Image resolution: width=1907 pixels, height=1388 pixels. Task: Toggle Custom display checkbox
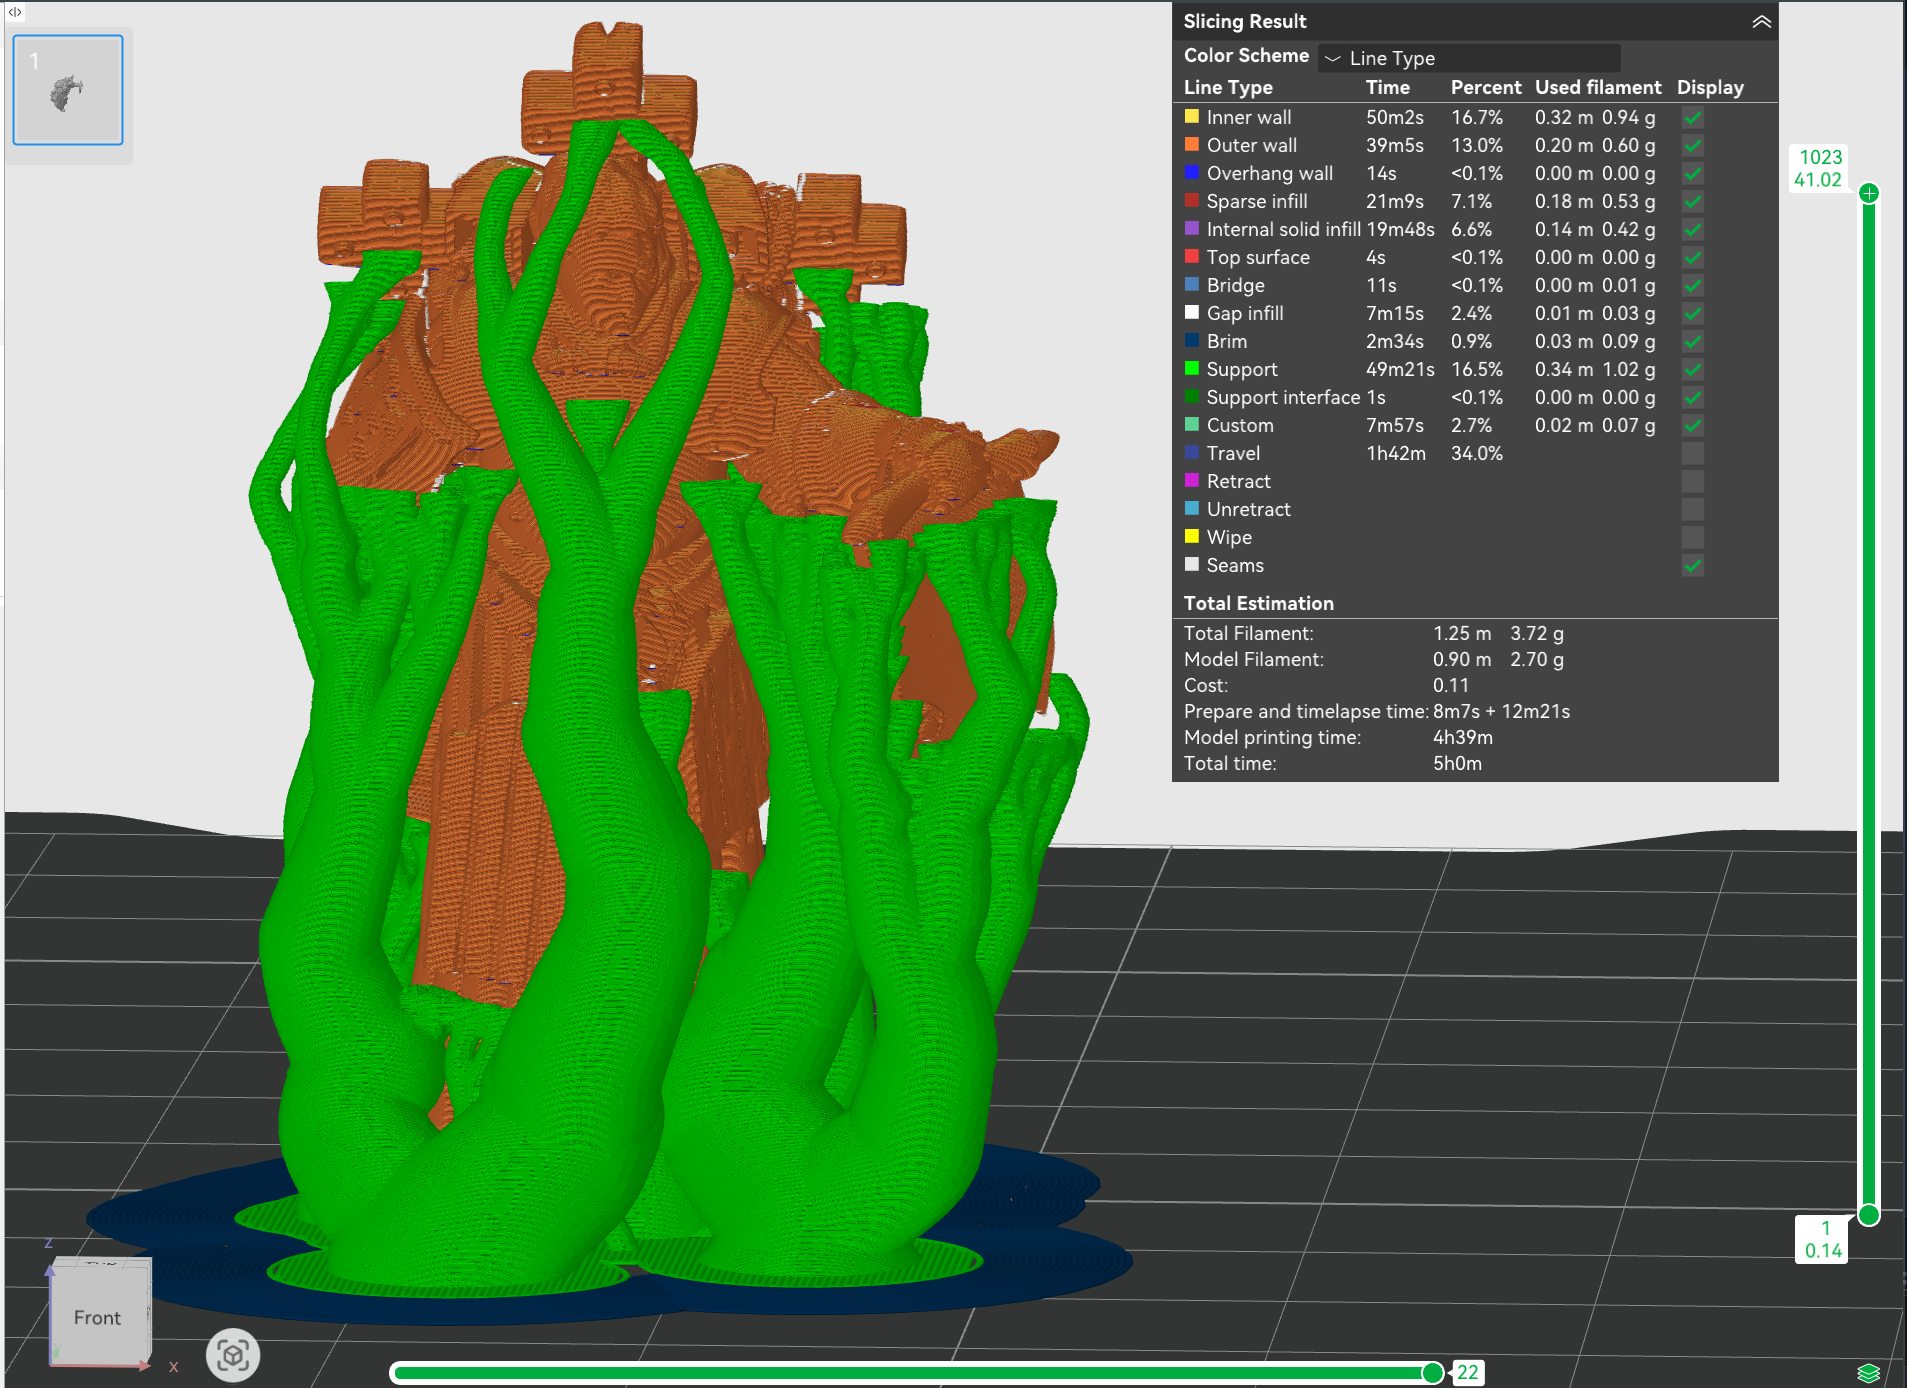[1692, 426]
